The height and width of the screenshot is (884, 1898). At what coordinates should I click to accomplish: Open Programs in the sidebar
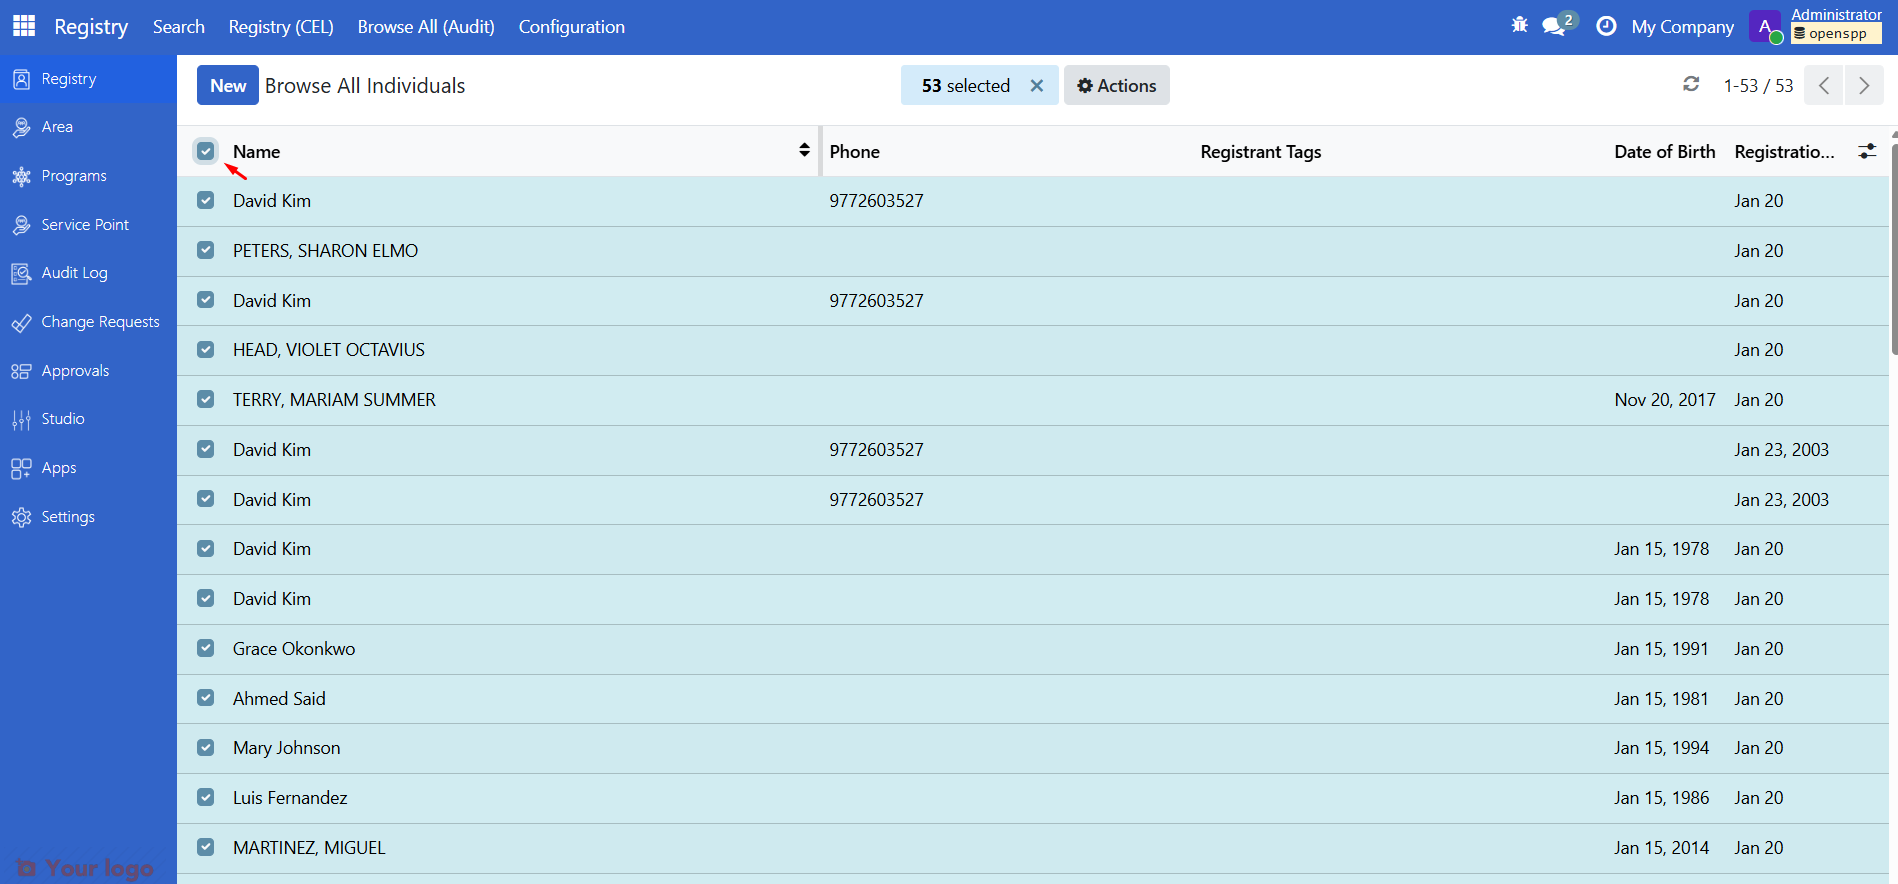(x=74, y=176)
